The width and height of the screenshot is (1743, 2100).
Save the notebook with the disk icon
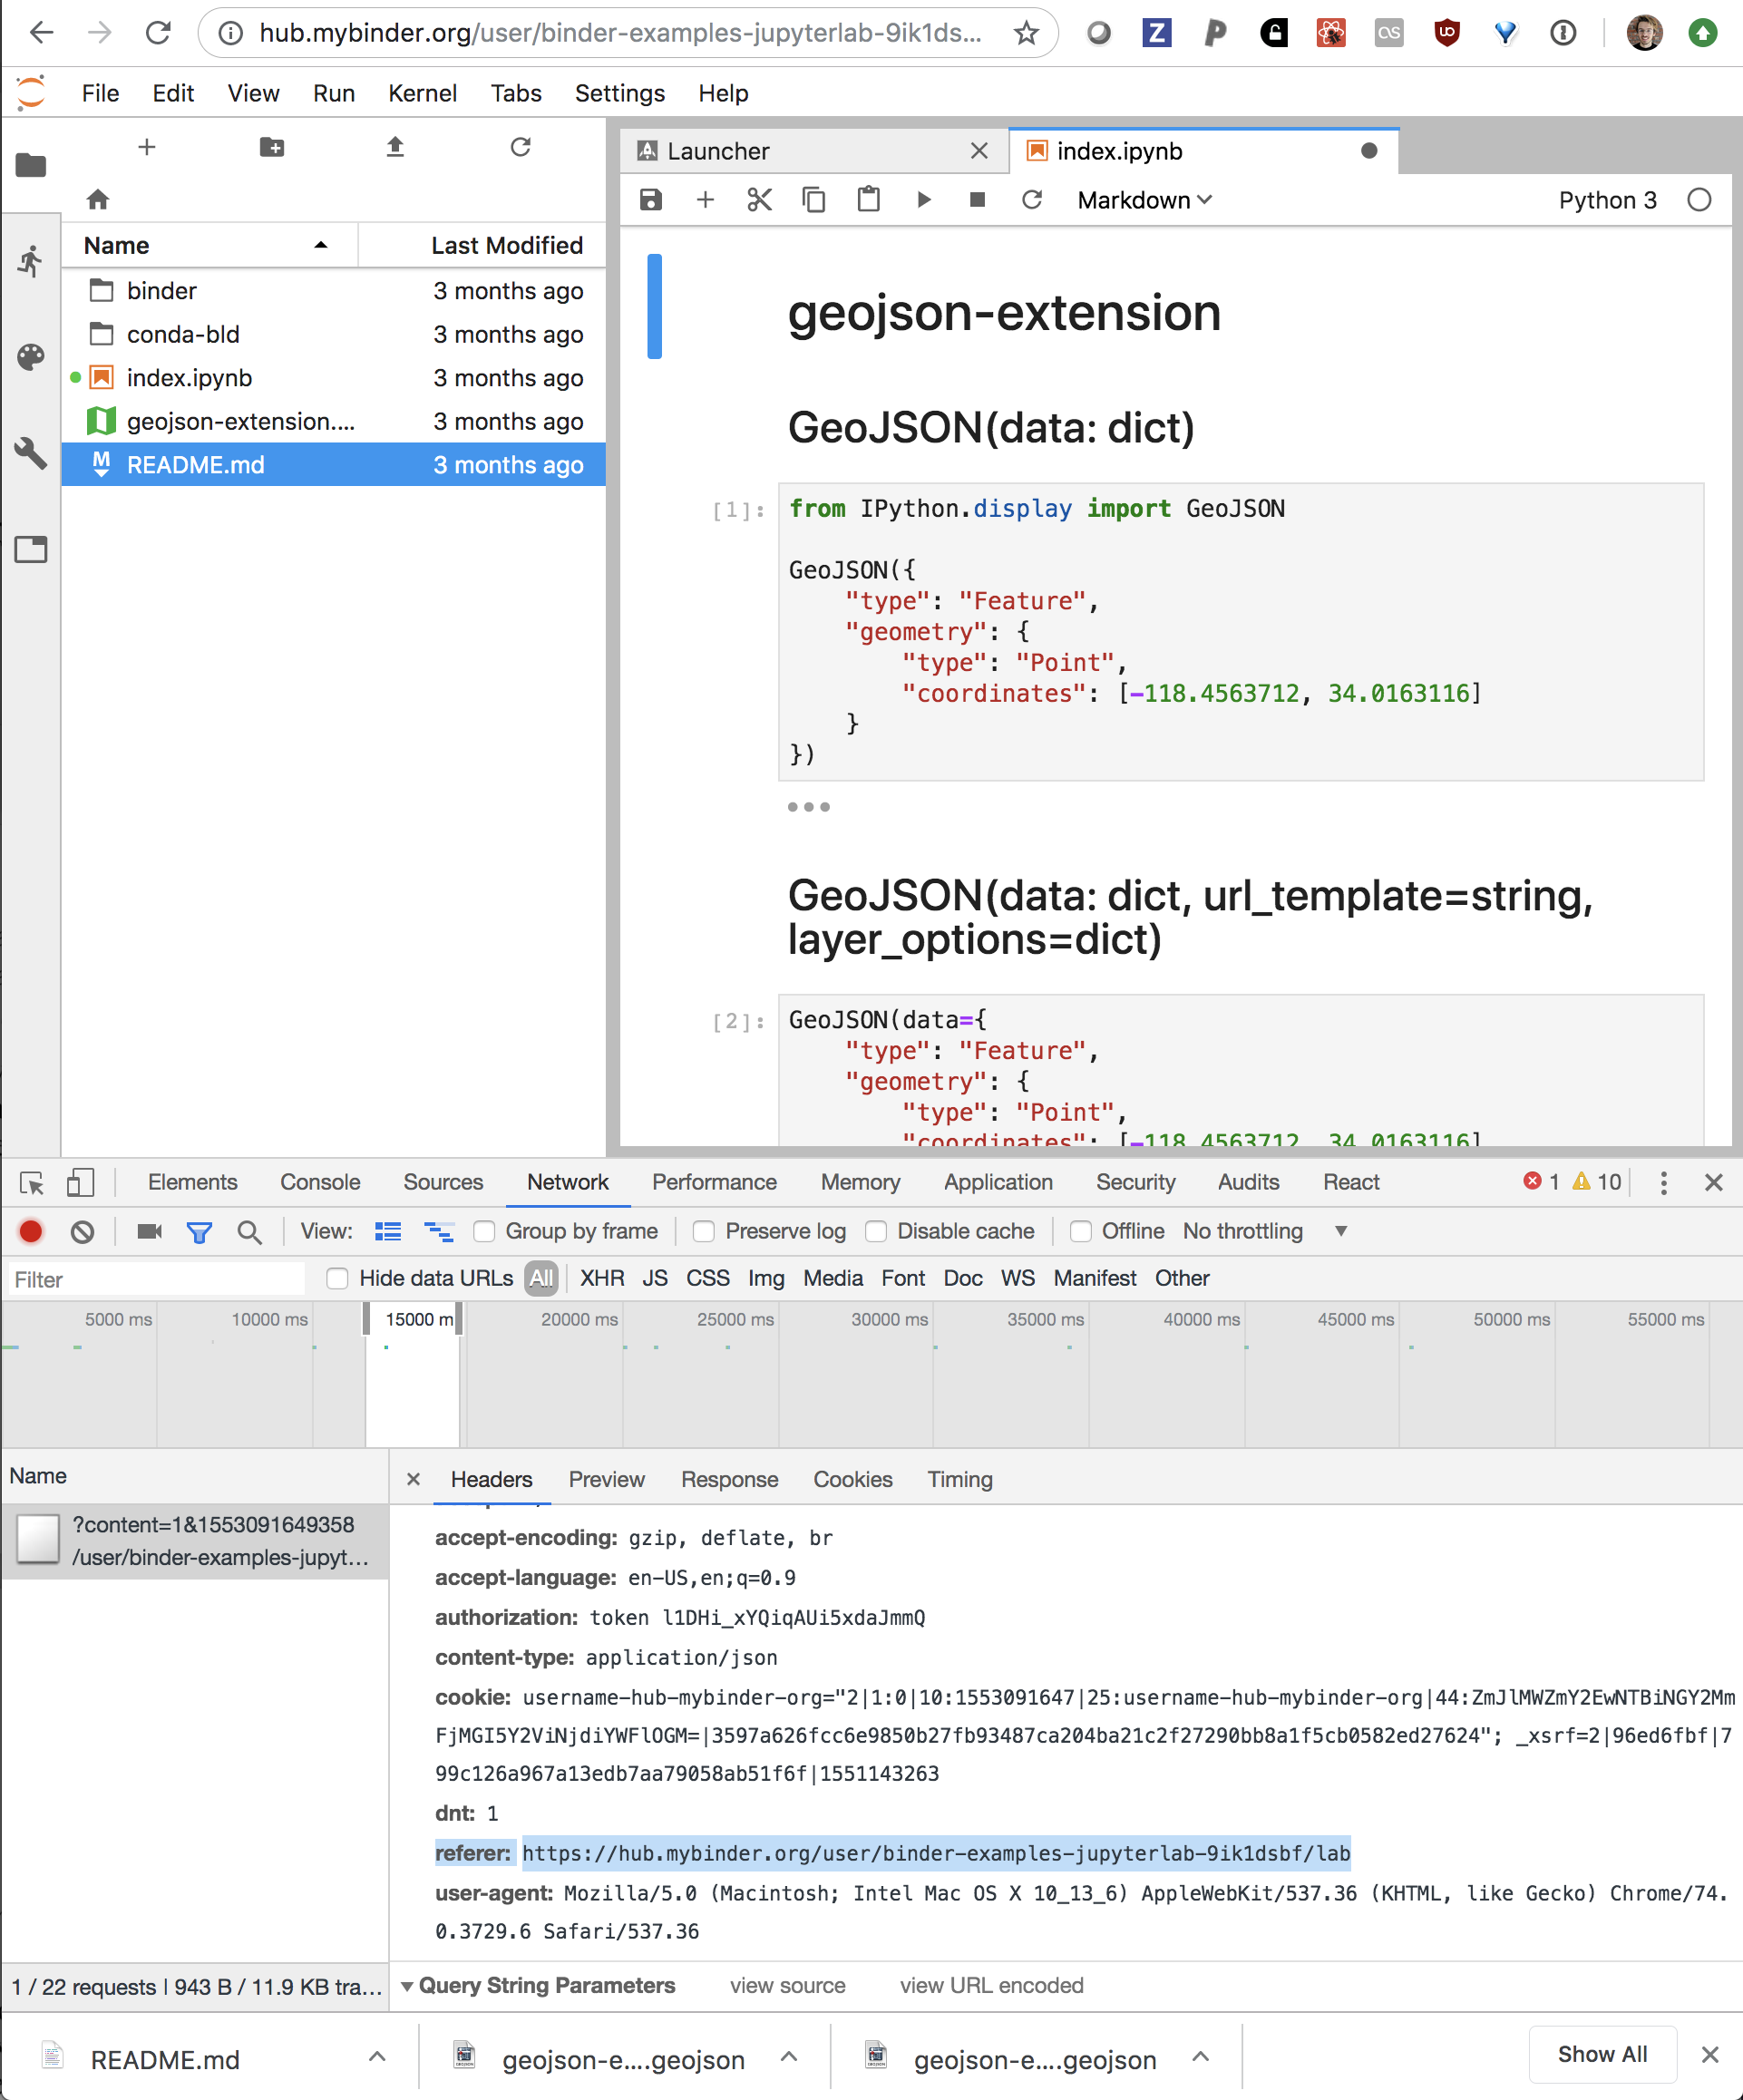click(651, 200)
